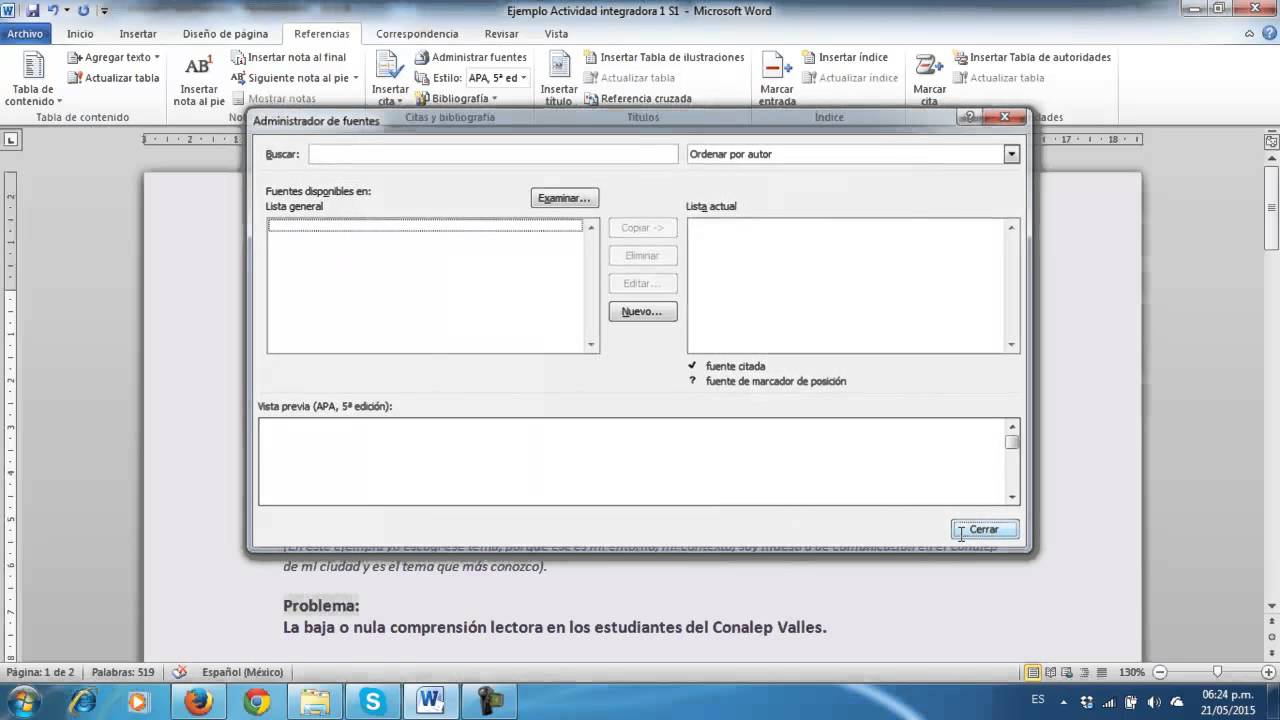
Task: Select Draft view icon in status bar
Action: click(x=1102, y=672)
